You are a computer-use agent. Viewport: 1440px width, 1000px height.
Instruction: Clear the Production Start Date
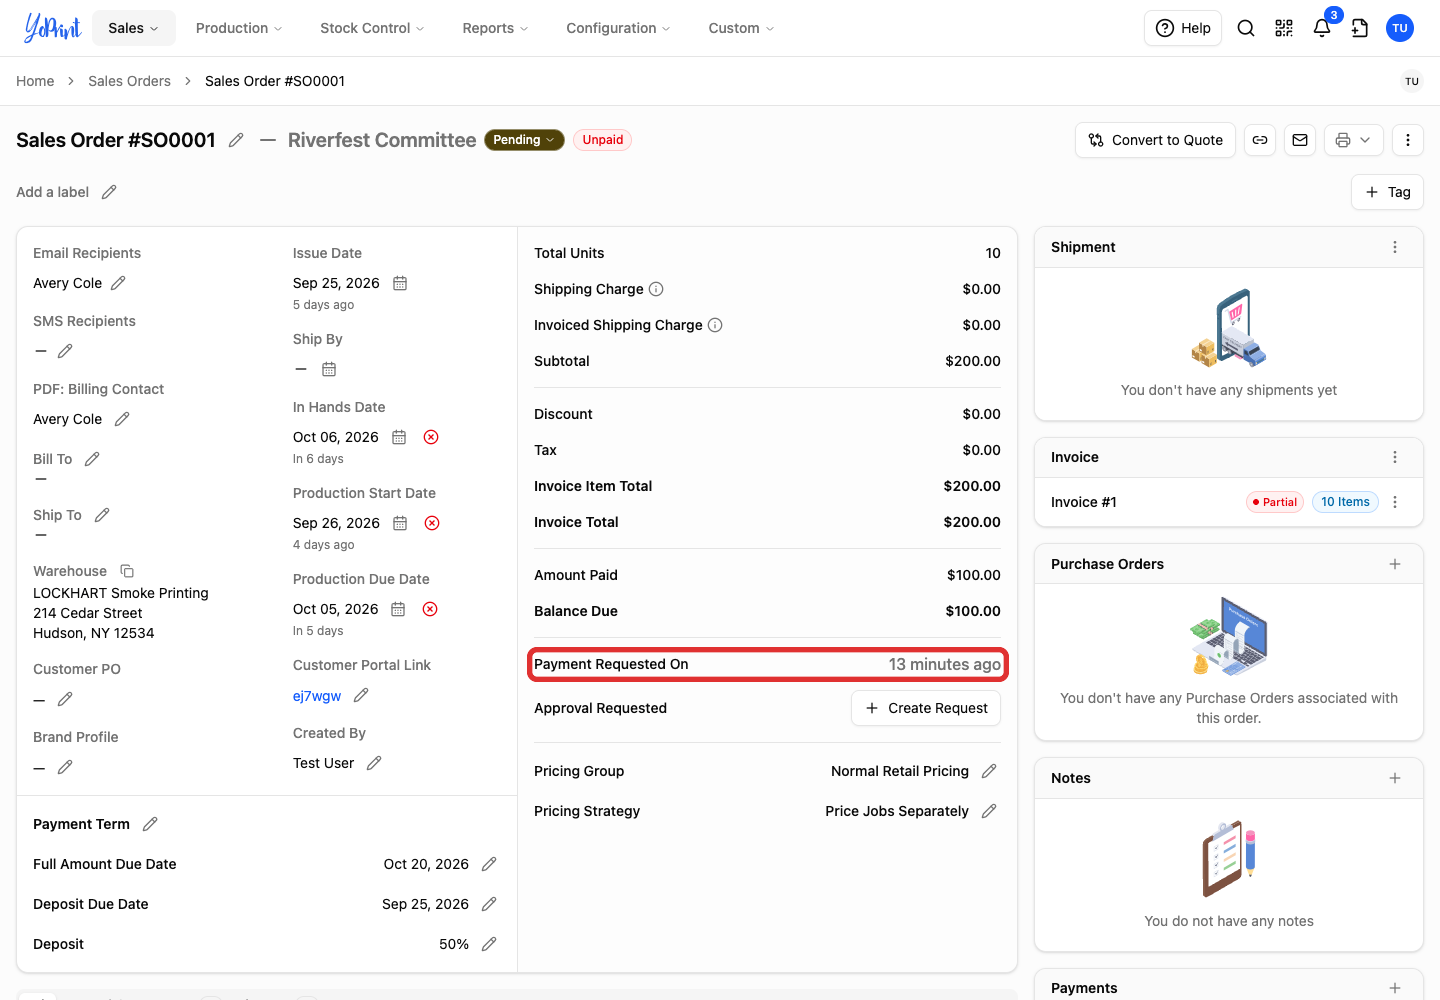point(432,523)
